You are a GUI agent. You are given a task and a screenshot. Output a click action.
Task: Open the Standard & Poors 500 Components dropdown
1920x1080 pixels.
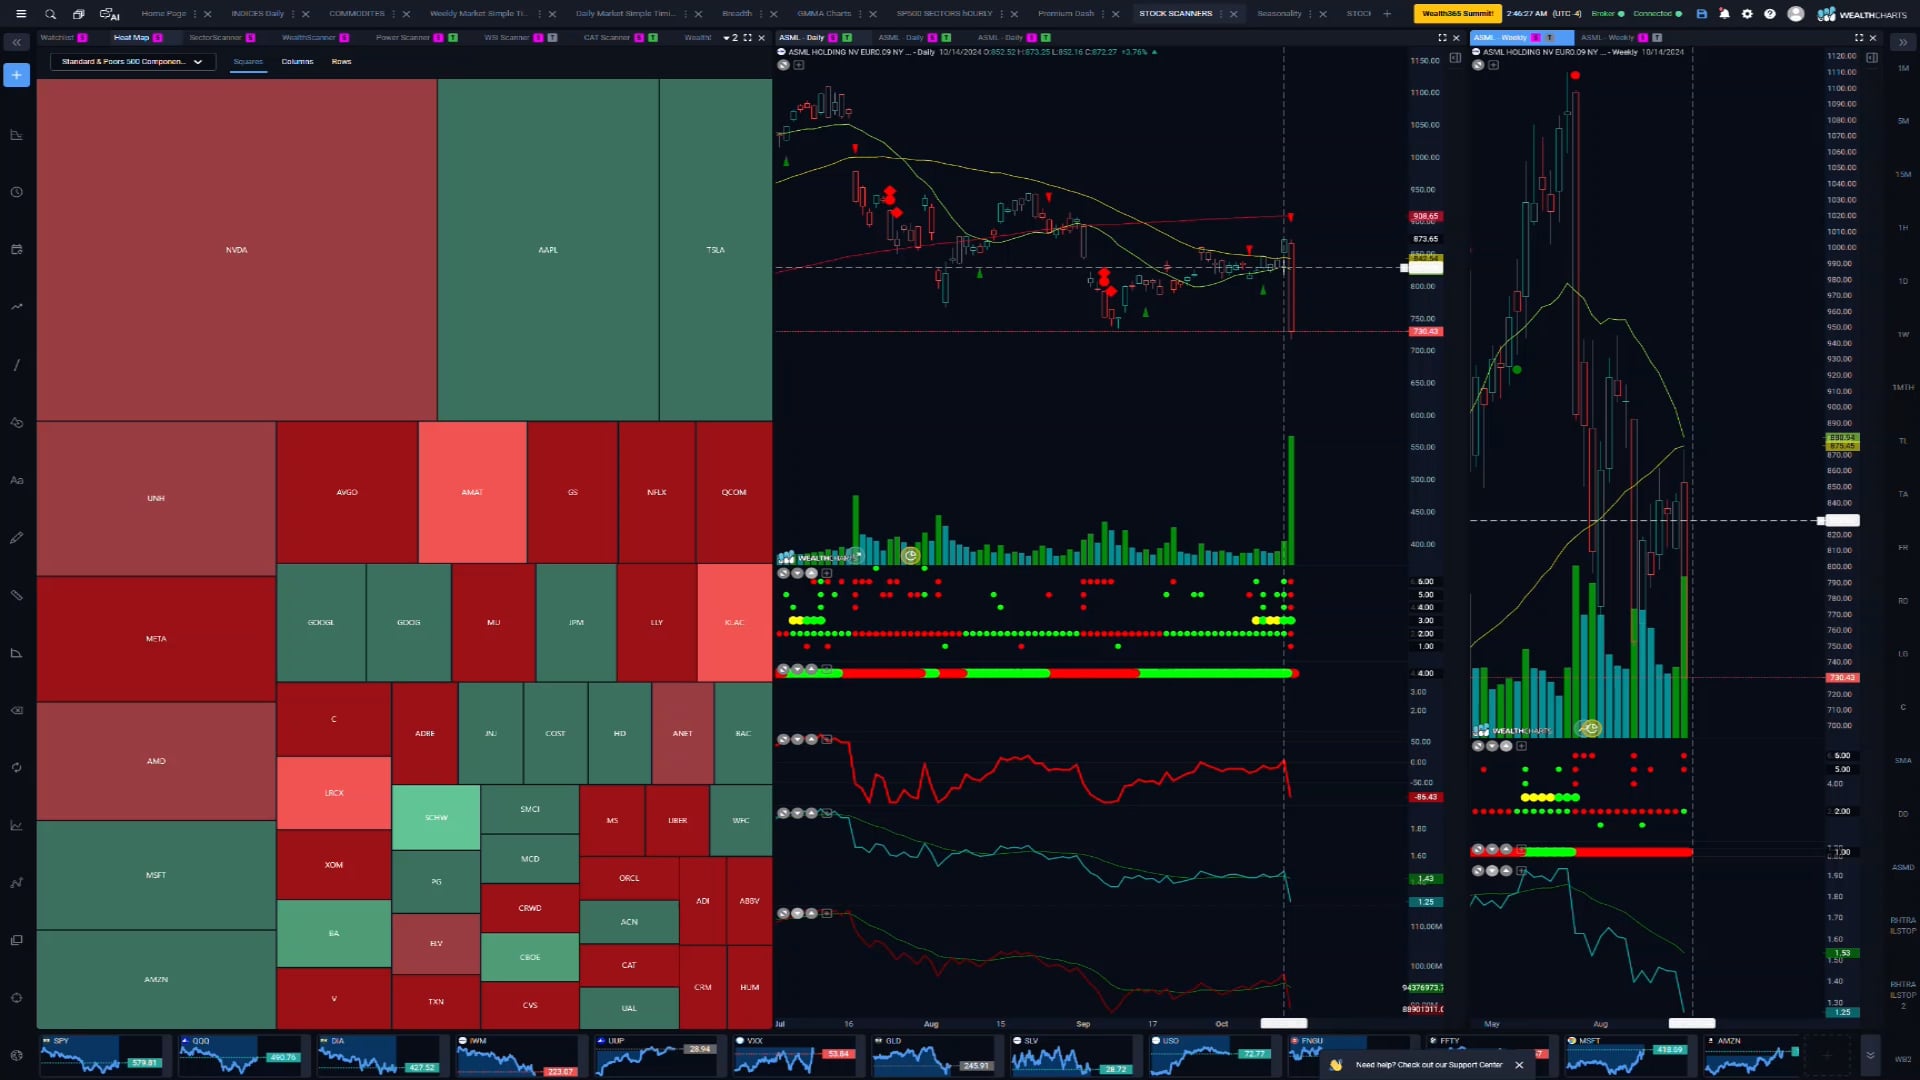pyautogui.click(x=132, y=62)
